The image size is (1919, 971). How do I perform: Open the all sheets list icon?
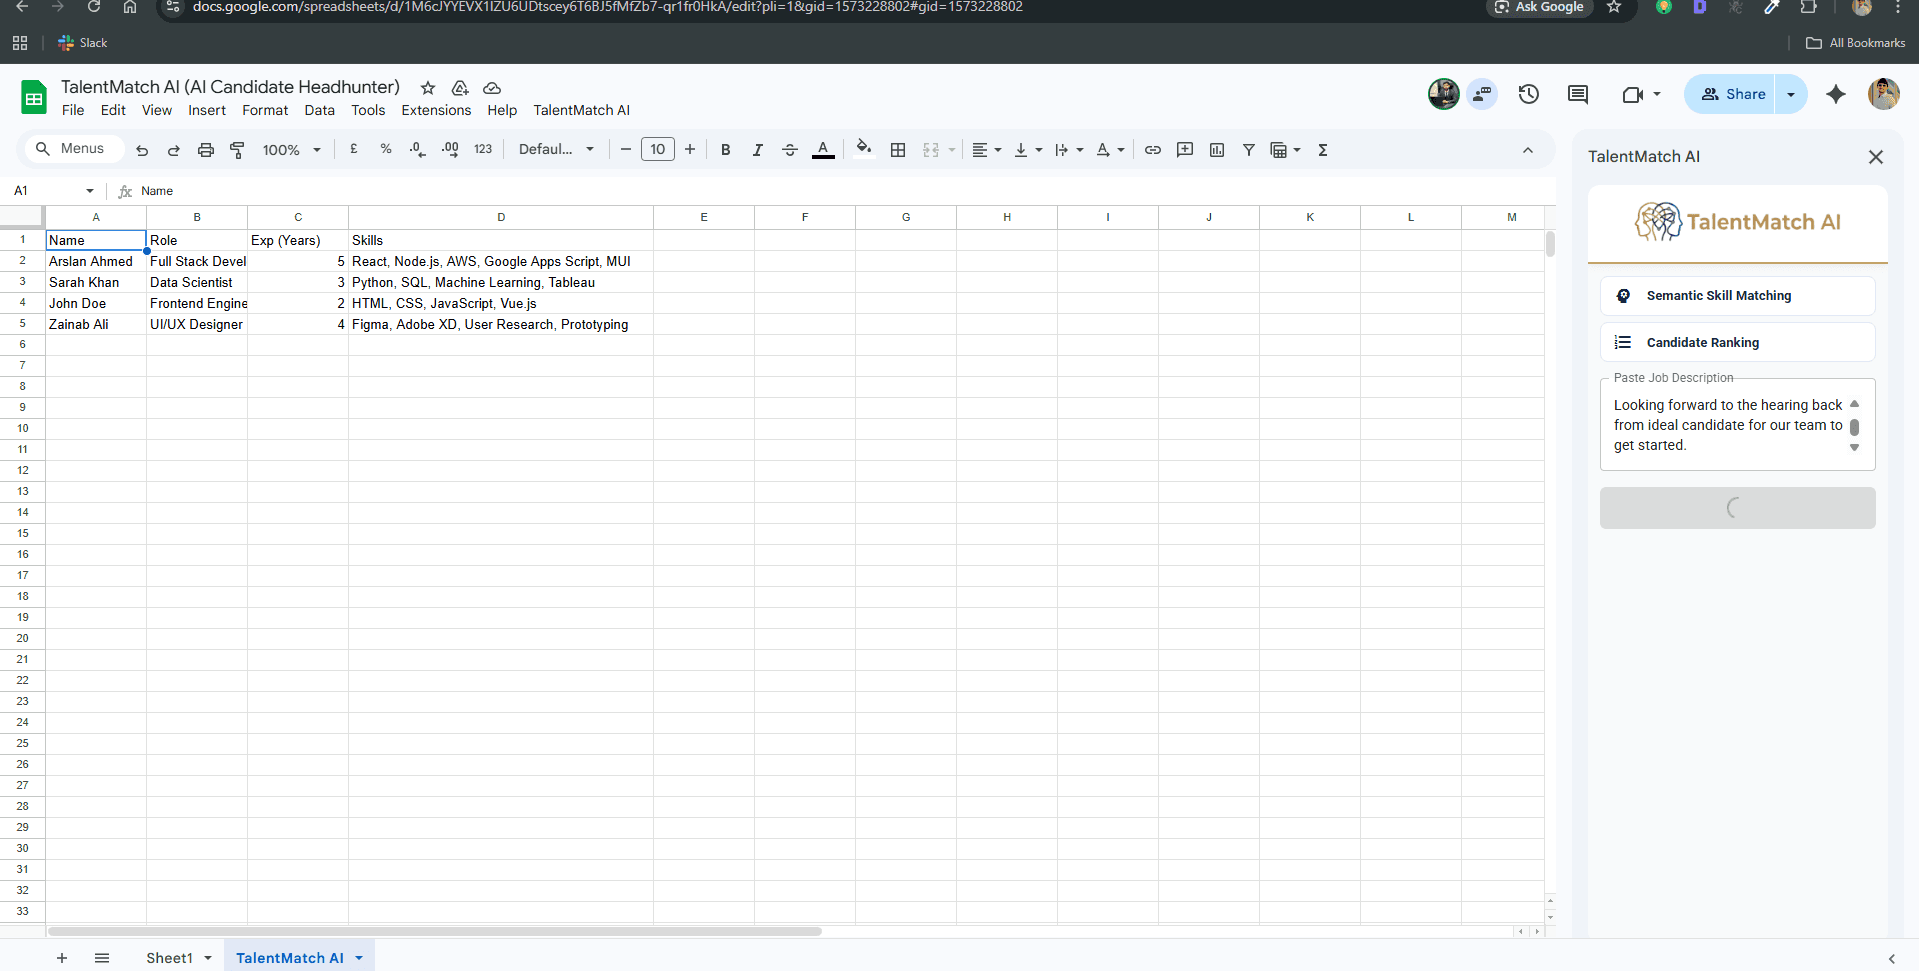(102, 958)
